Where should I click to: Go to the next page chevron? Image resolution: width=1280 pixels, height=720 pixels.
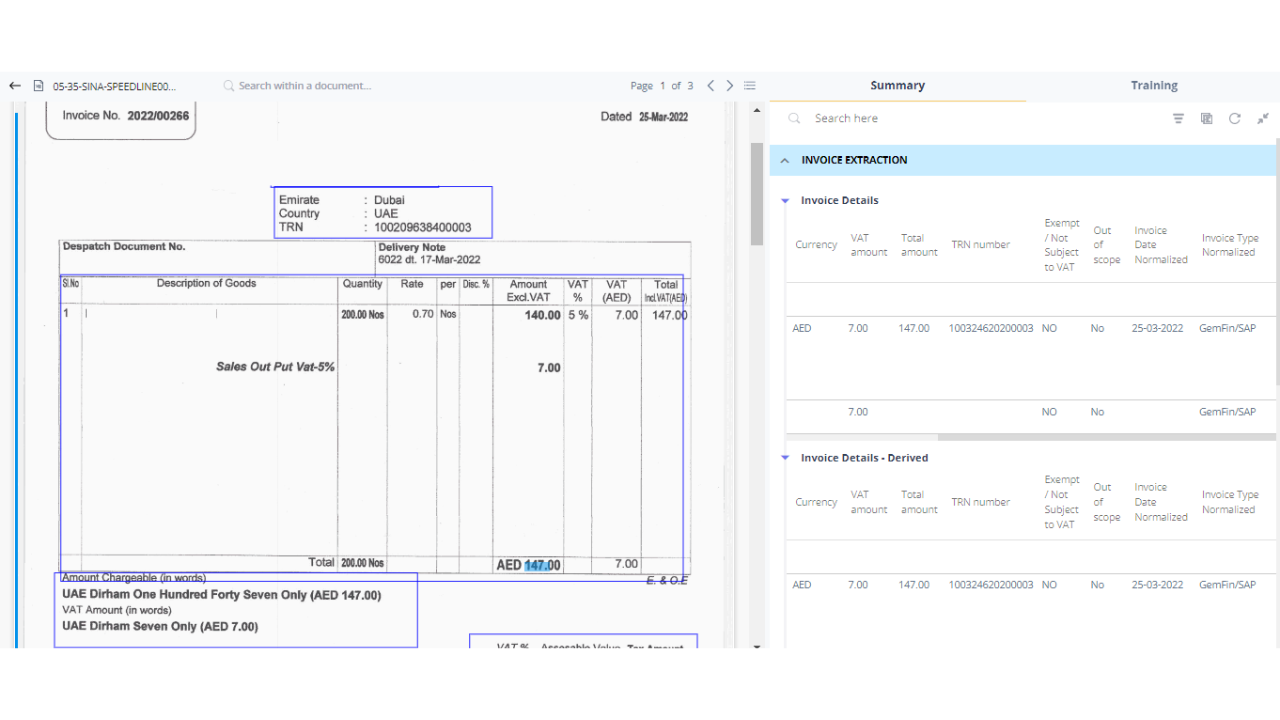point(730,86)
